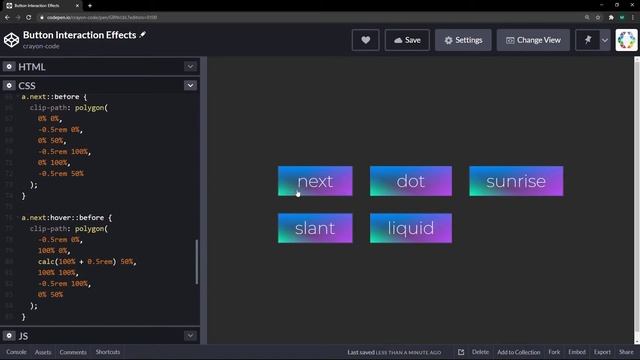Click the 'sunrise' gradient button
Viewport: 640px width, 360px height.
(x=516, y=181)
